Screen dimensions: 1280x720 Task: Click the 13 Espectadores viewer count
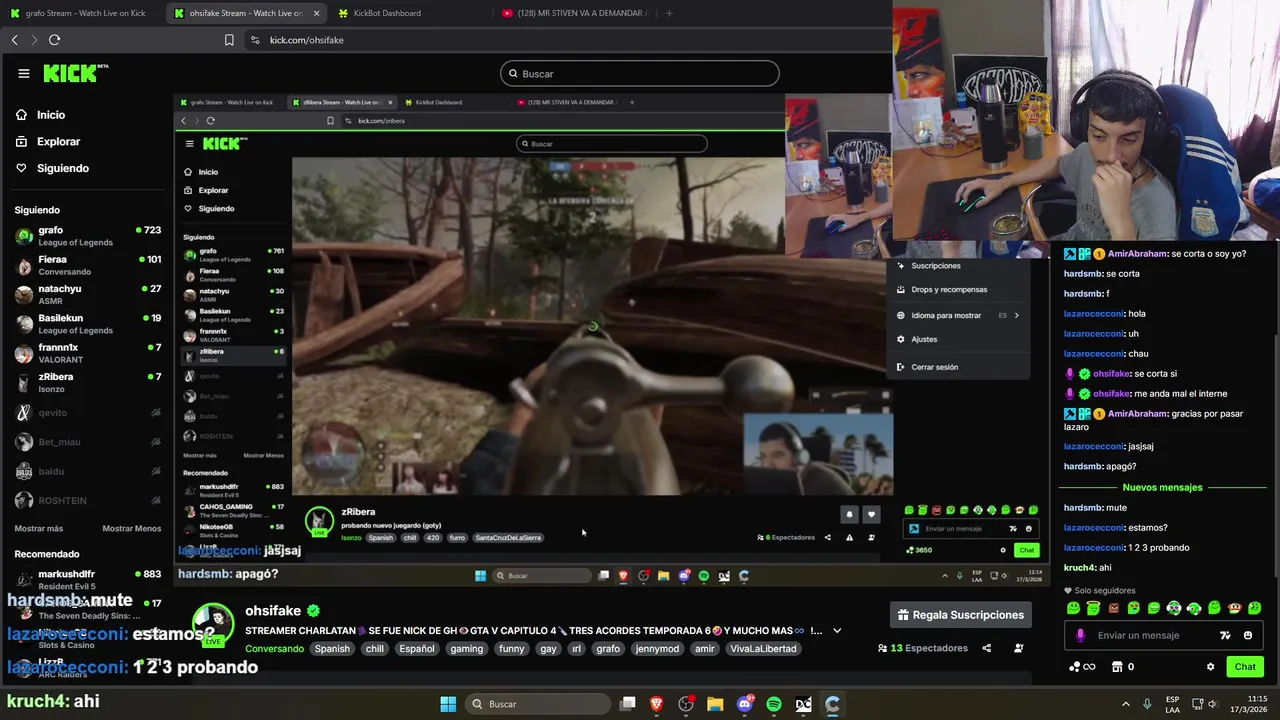(922, 648)
